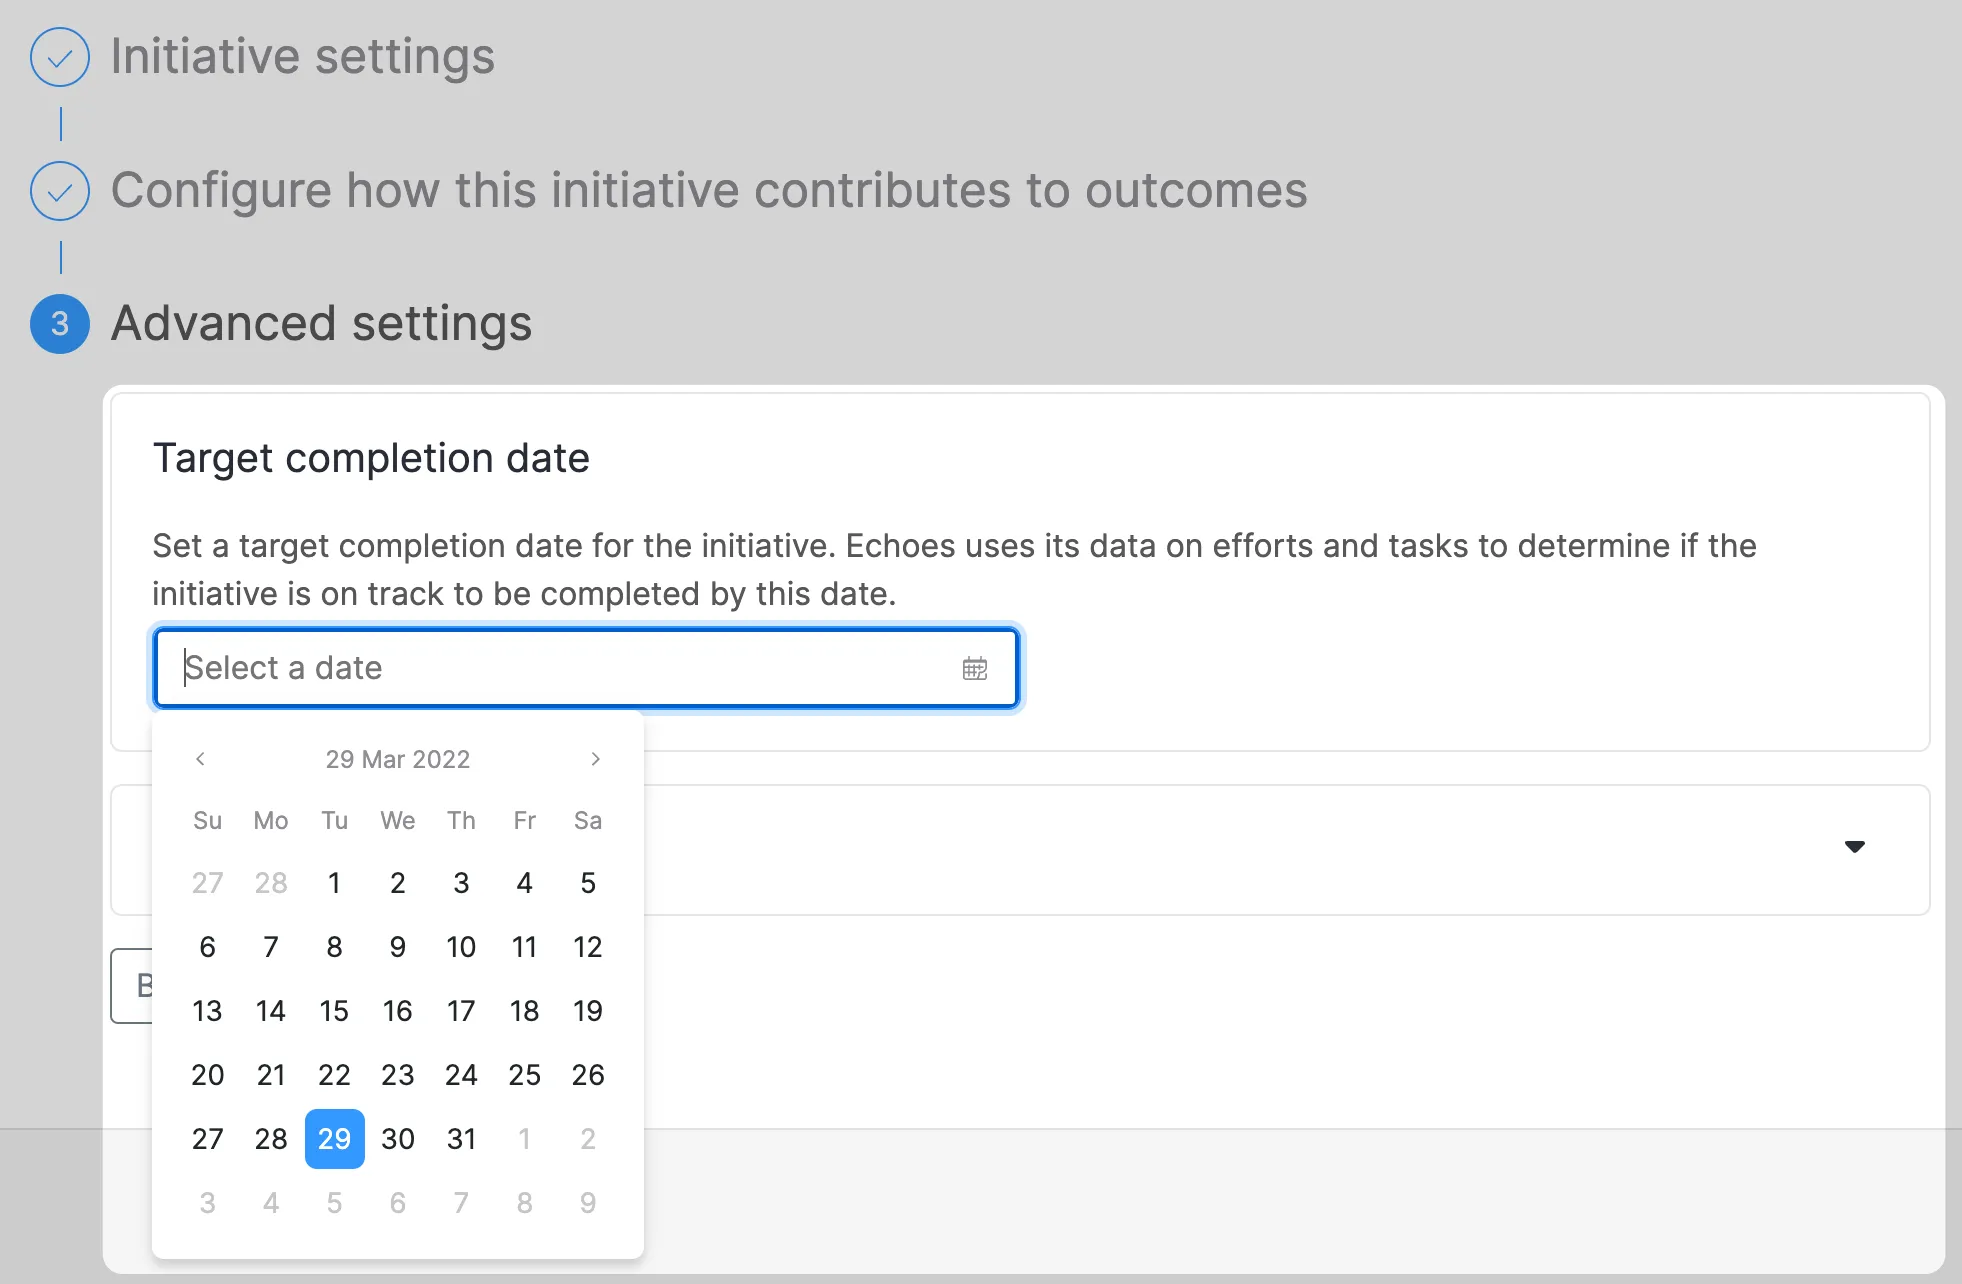This screenshot has height=1284, width=1962.
Task: Choose March 12 in the calendar
Action: tap(588, 947)
